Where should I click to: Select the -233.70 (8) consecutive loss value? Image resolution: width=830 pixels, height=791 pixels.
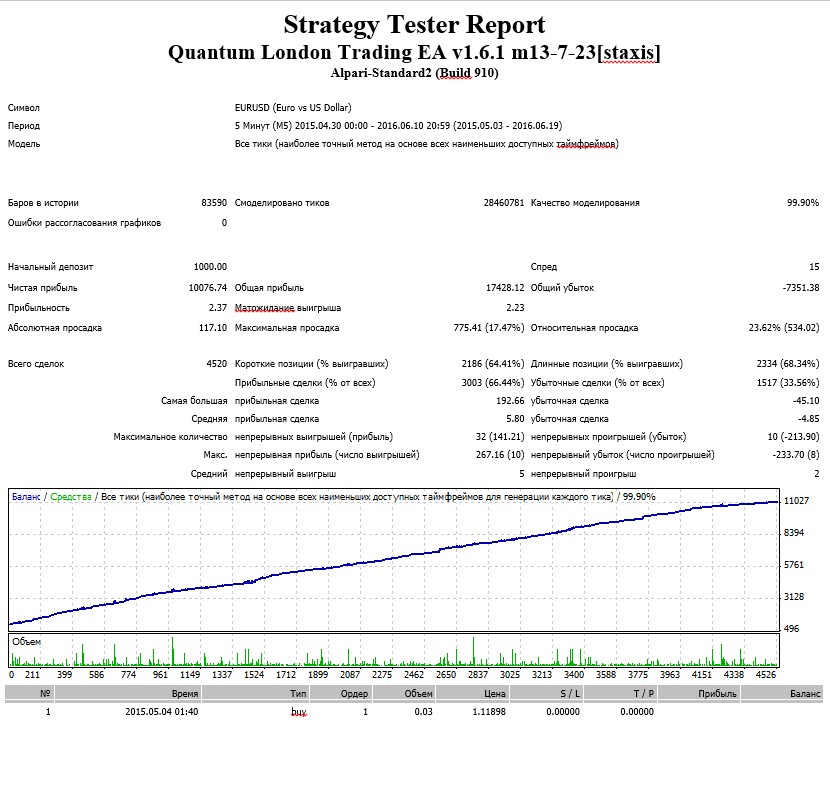pos(796,455)
